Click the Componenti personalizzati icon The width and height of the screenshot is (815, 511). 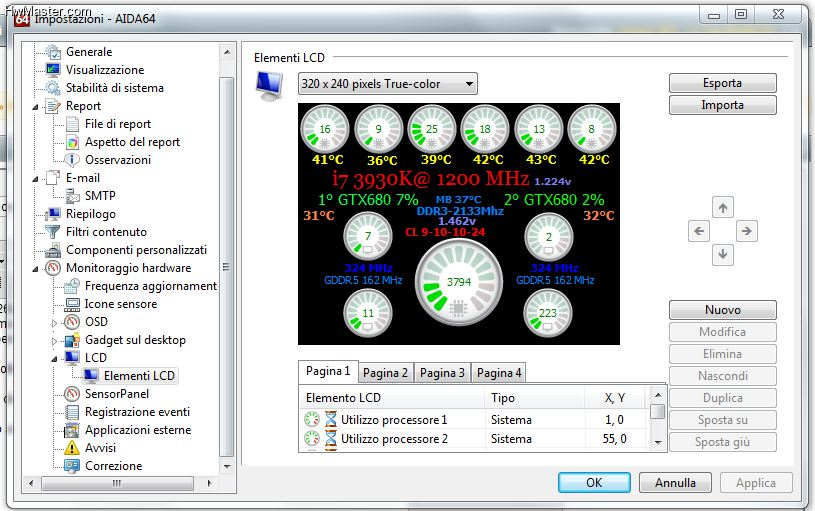click(x=52, y=250)
